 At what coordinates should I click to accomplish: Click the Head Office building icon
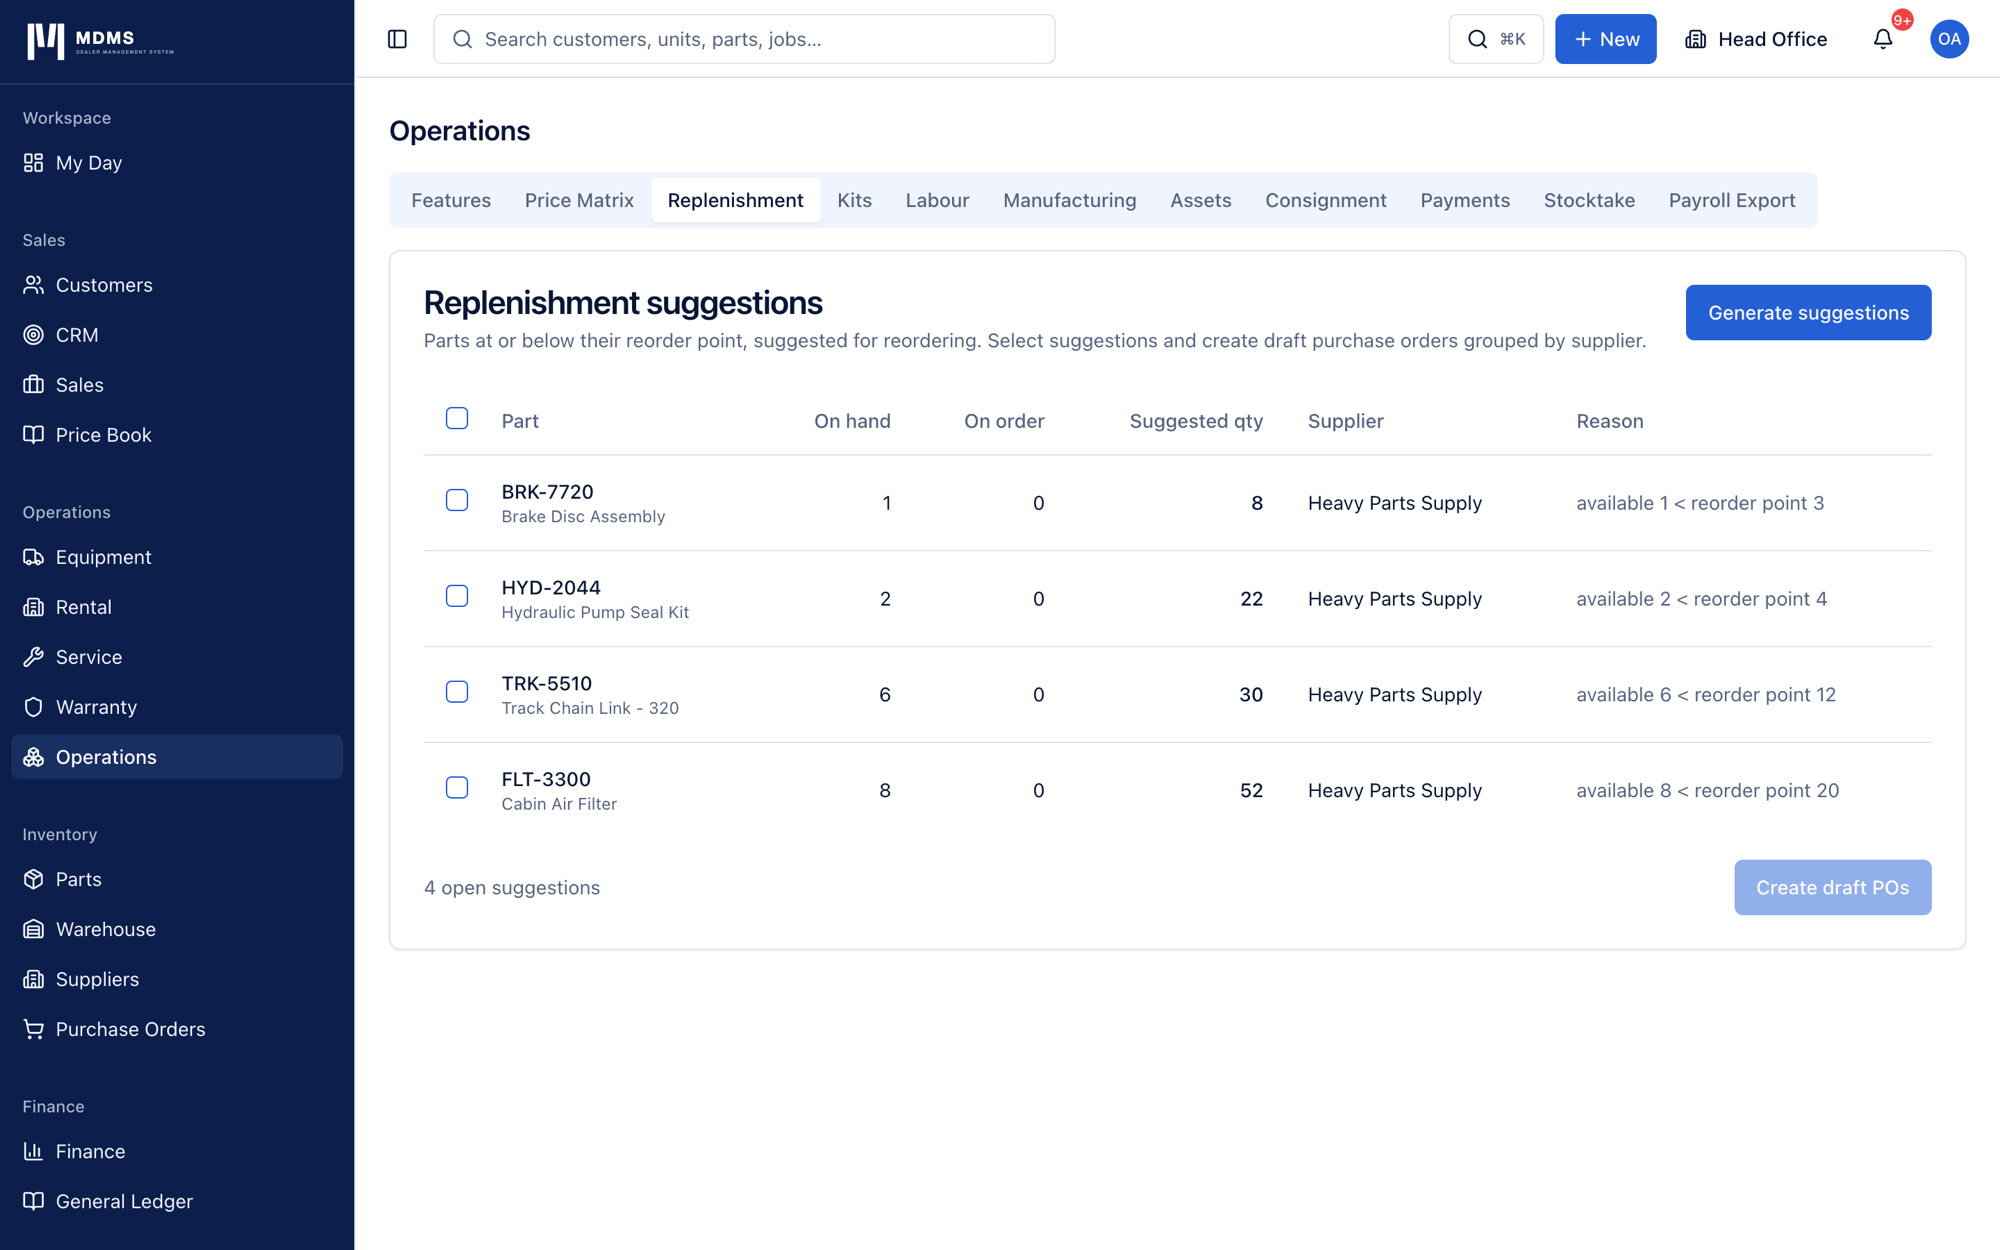pyautogui.click(x=1696, y=39)
